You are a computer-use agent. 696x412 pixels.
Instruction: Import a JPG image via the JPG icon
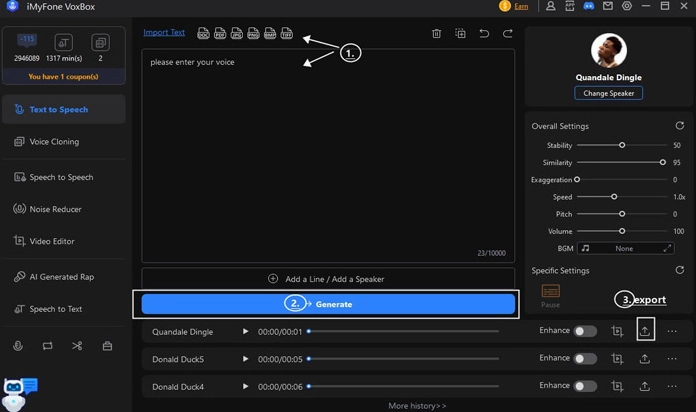[237, 33]
